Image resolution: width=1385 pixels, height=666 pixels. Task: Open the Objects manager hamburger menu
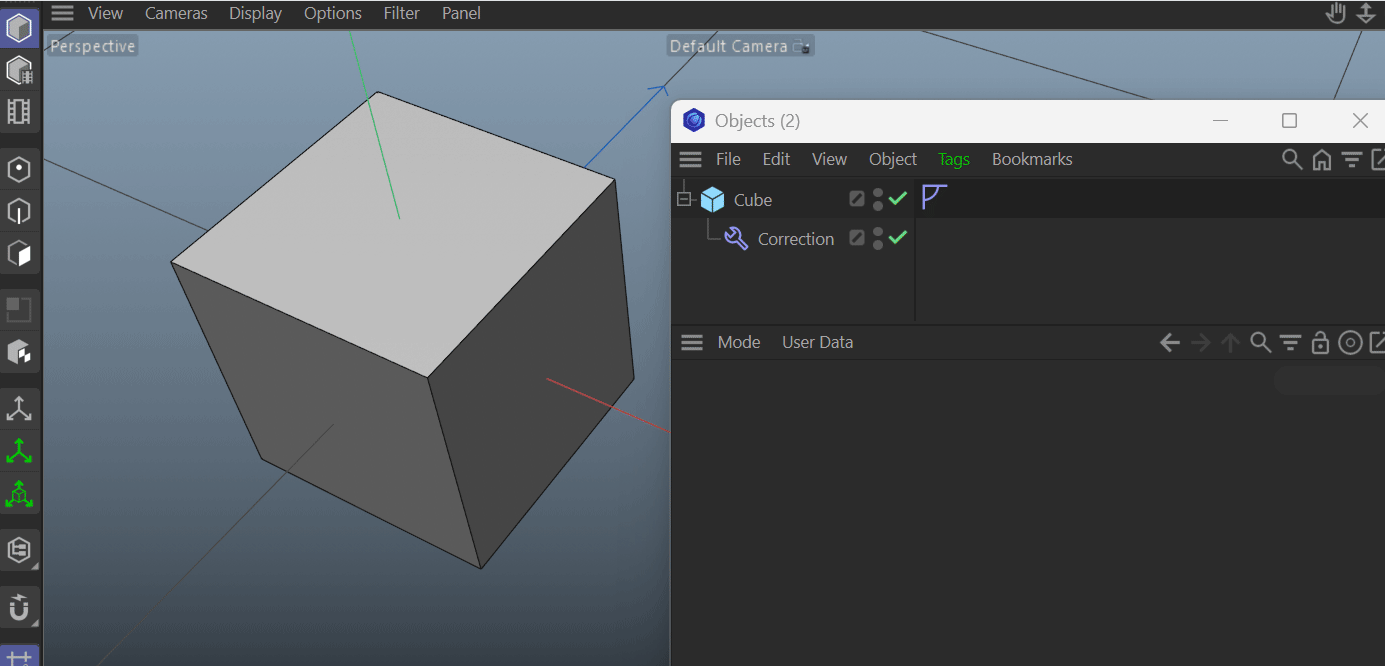point(690,160)
